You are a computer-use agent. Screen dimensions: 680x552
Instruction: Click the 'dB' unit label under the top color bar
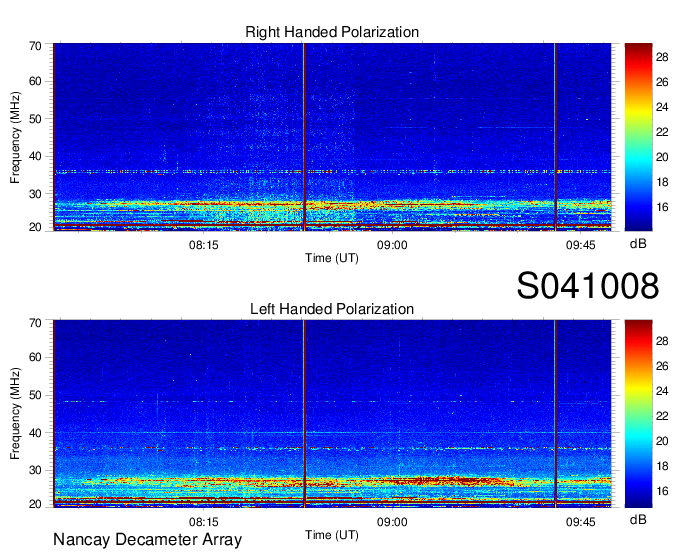point(638,244)
